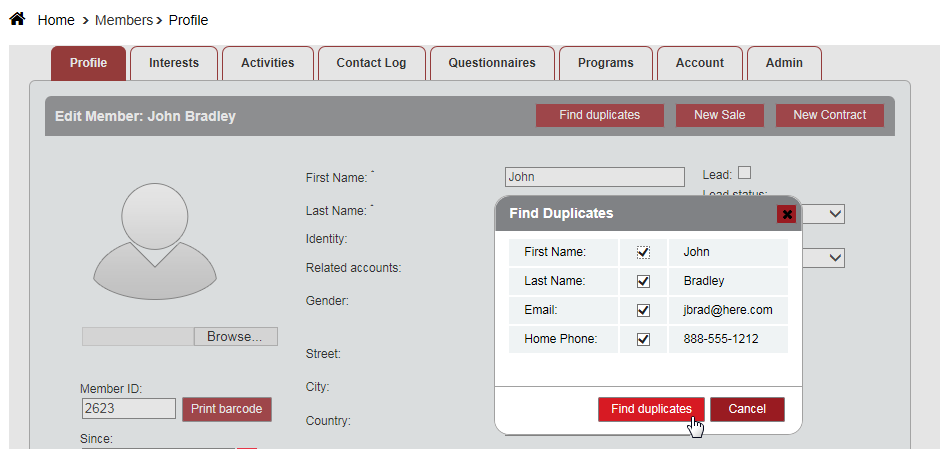Image resolution: width=940 pixels, height=449 pixels.
Task: Click the First Name input field
Action: coord(594,177)
